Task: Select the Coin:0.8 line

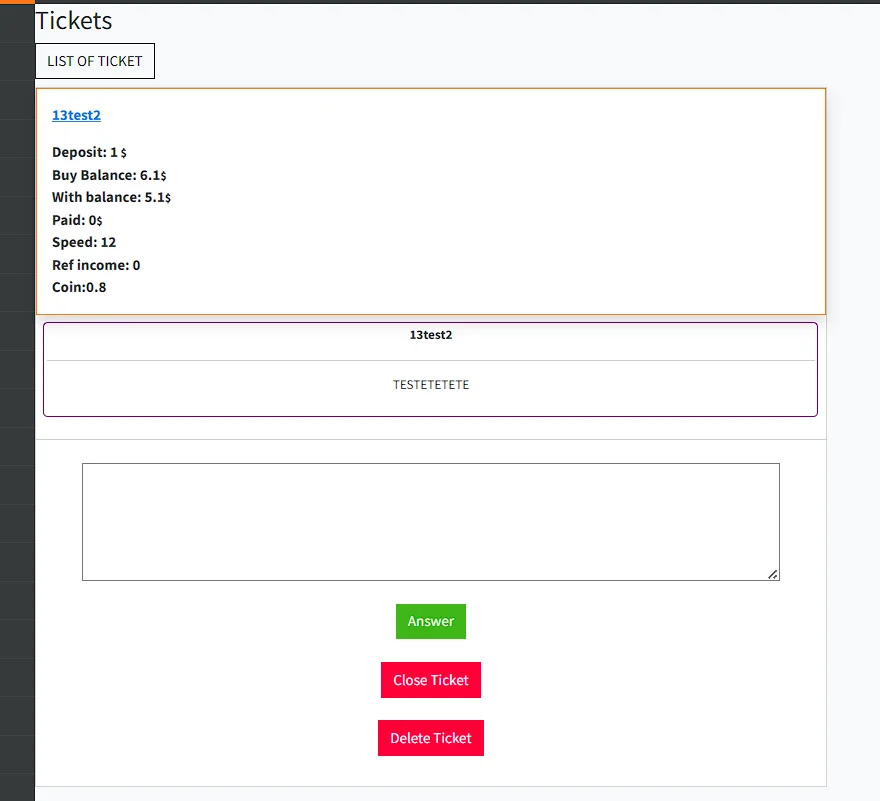Action: pyautogui.click(x=79, y=287)
